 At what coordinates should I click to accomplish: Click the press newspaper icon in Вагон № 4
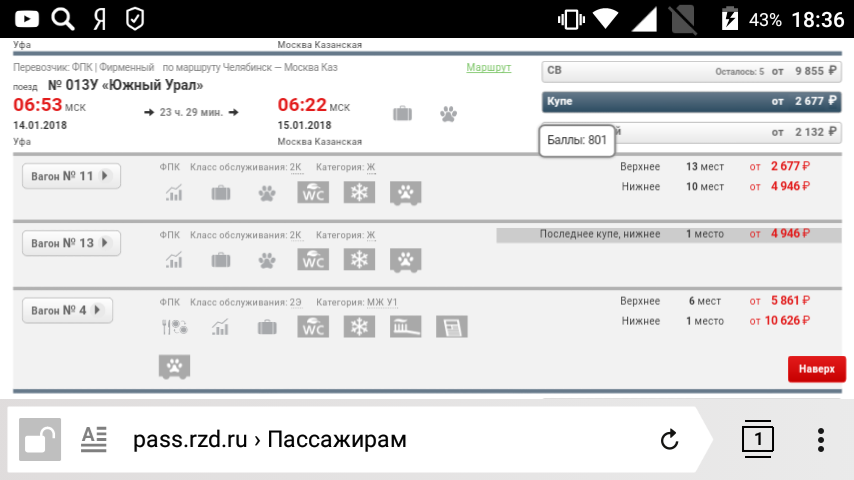point(451,327)
